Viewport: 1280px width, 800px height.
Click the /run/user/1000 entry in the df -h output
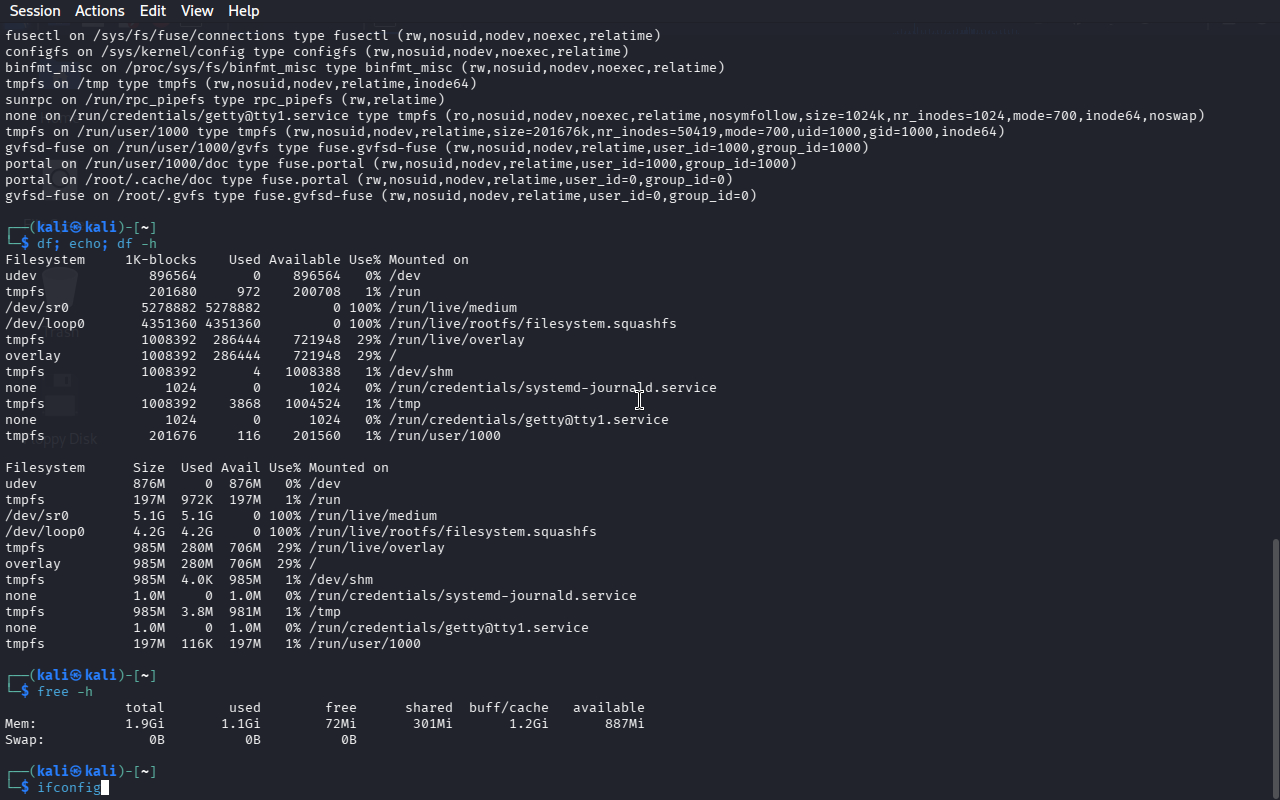pyautogui.click(x=365, y=644)
